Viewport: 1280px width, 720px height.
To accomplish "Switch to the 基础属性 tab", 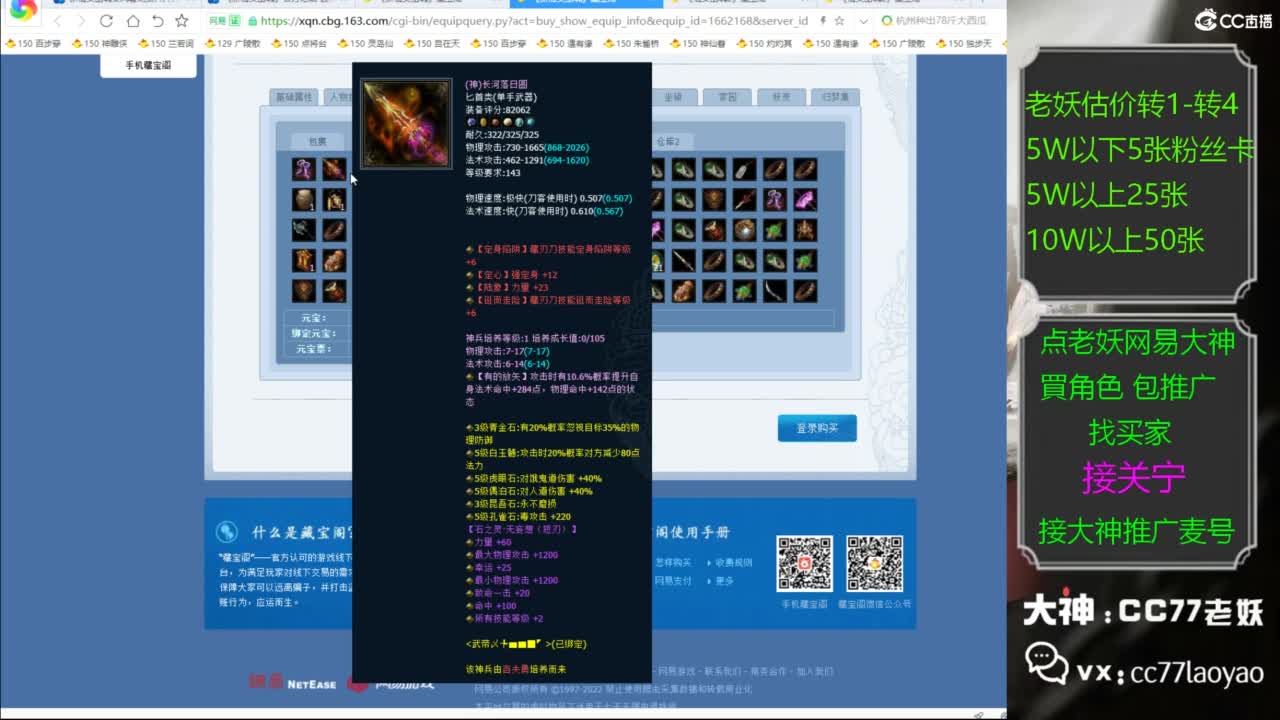I will click(294, 97).
